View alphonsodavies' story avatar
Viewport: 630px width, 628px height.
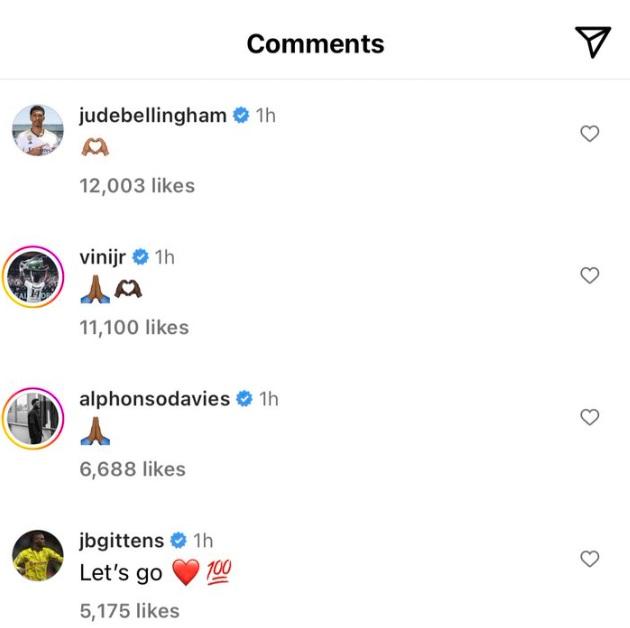[38, 416]
